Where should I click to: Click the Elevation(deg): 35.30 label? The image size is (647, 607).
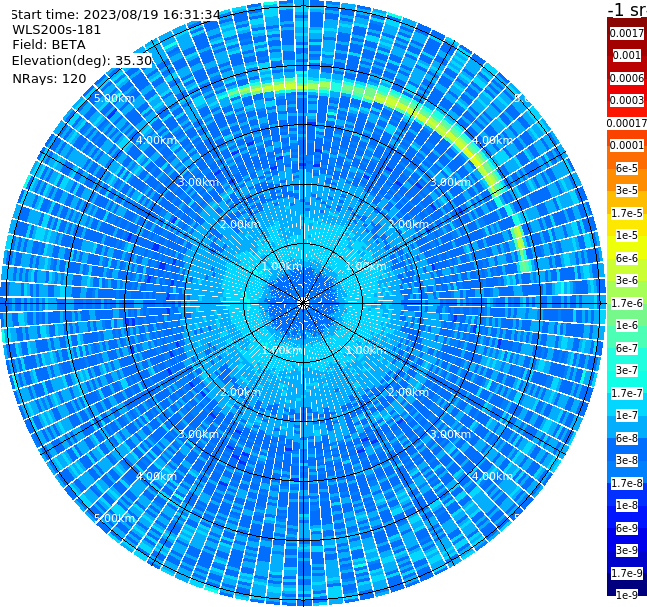pos(82,61)
